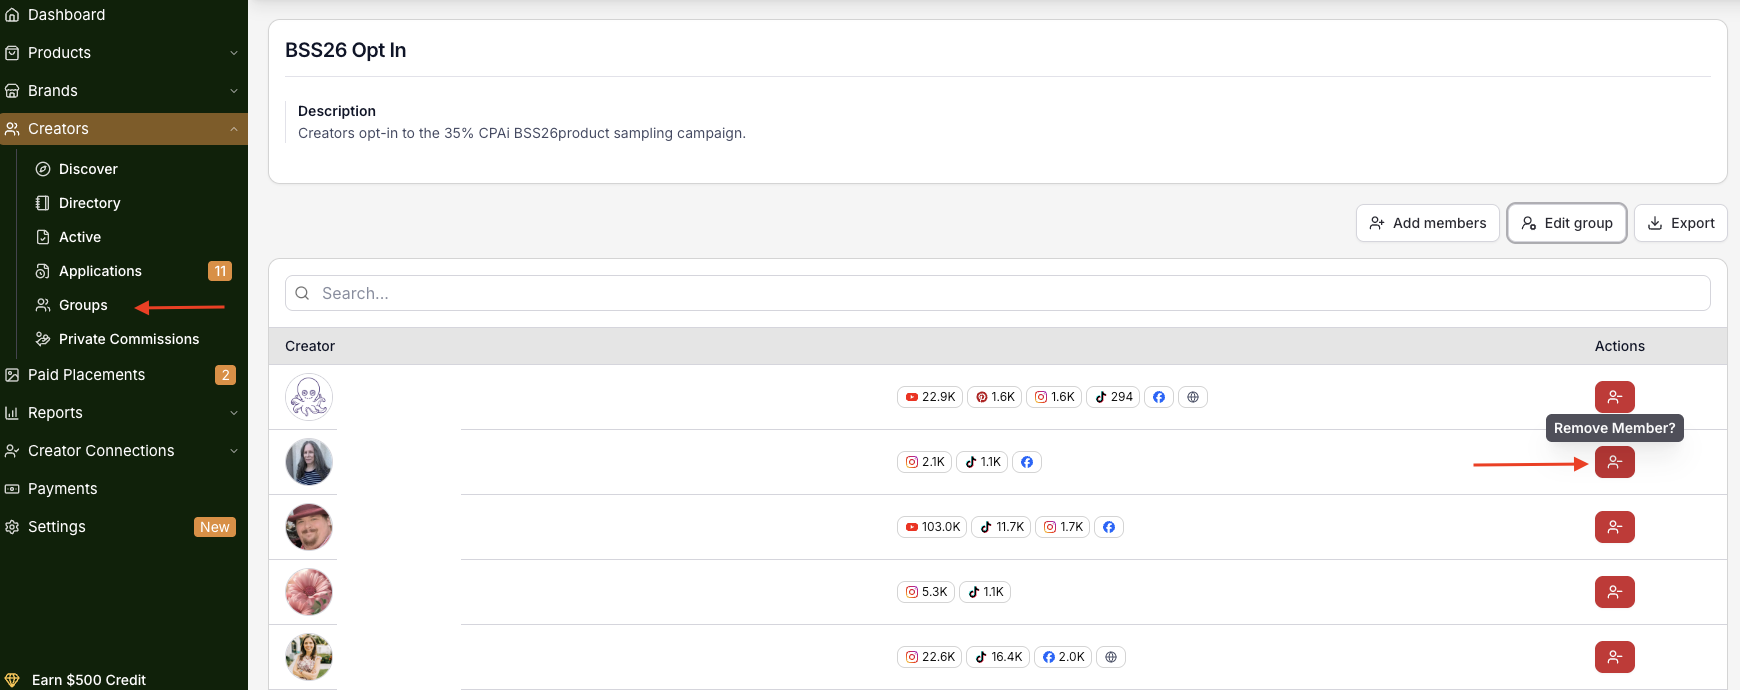The width and height of the screenshot is (1740, 690).
Task: Open the Groups page in sidebar
Action: pos(83,305)
